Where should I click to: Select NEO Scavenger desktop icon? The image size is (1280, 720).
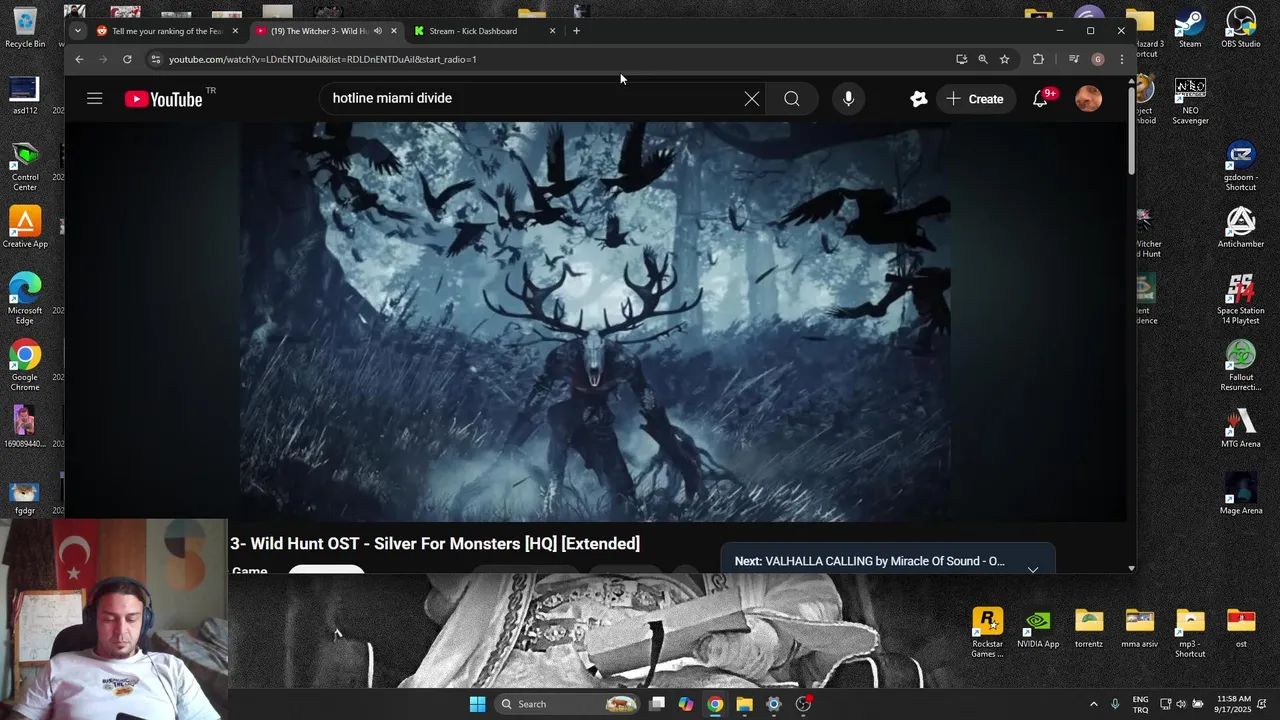[x=1190, y=100]
